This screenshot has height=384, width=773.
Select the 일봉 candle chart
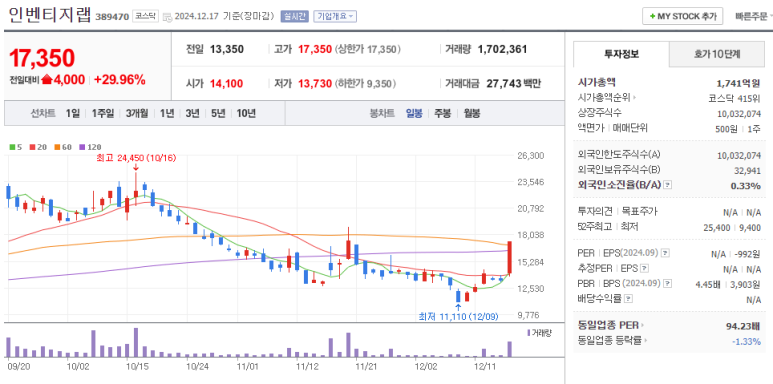[414, 113]
